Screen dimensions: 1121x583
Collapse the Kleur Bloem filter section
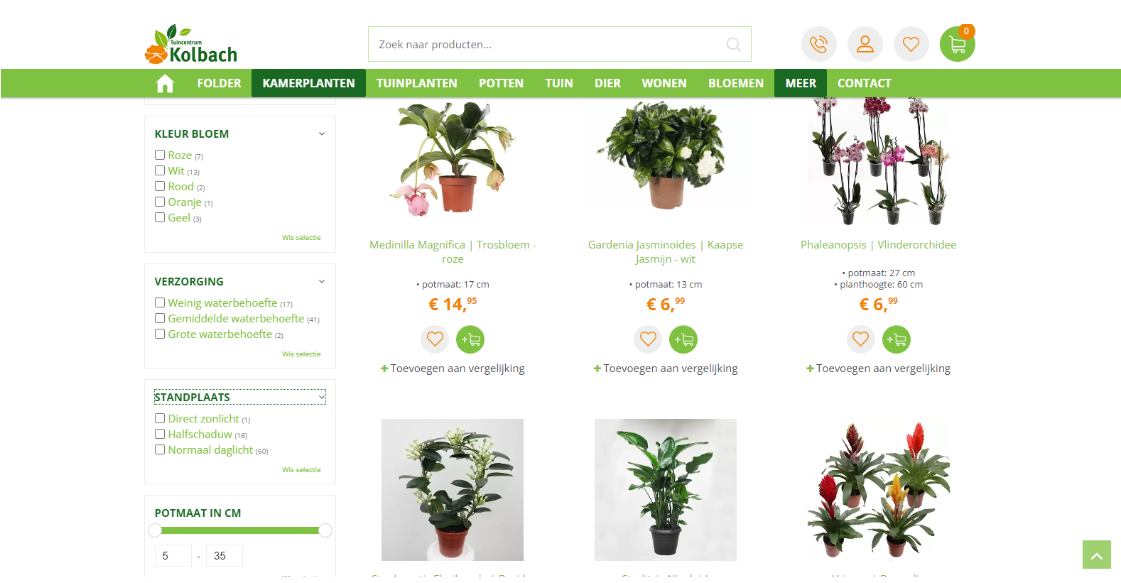[322, 134]
